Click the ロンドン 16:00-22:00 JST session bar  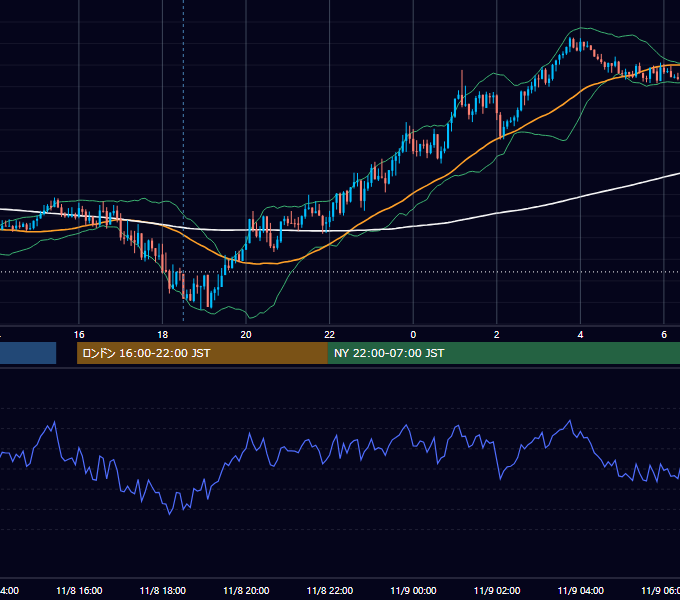coord(202,353)
